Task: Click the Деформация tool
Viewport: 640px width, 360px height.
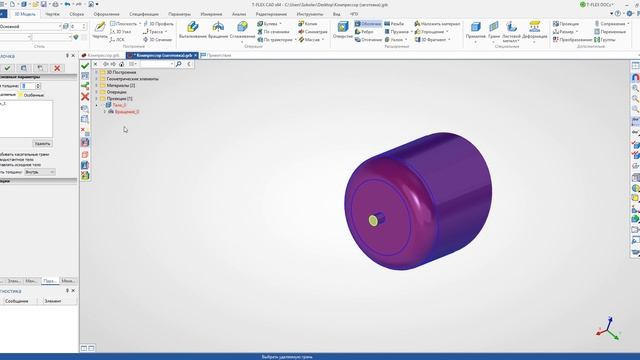Action: click(534, 31)
